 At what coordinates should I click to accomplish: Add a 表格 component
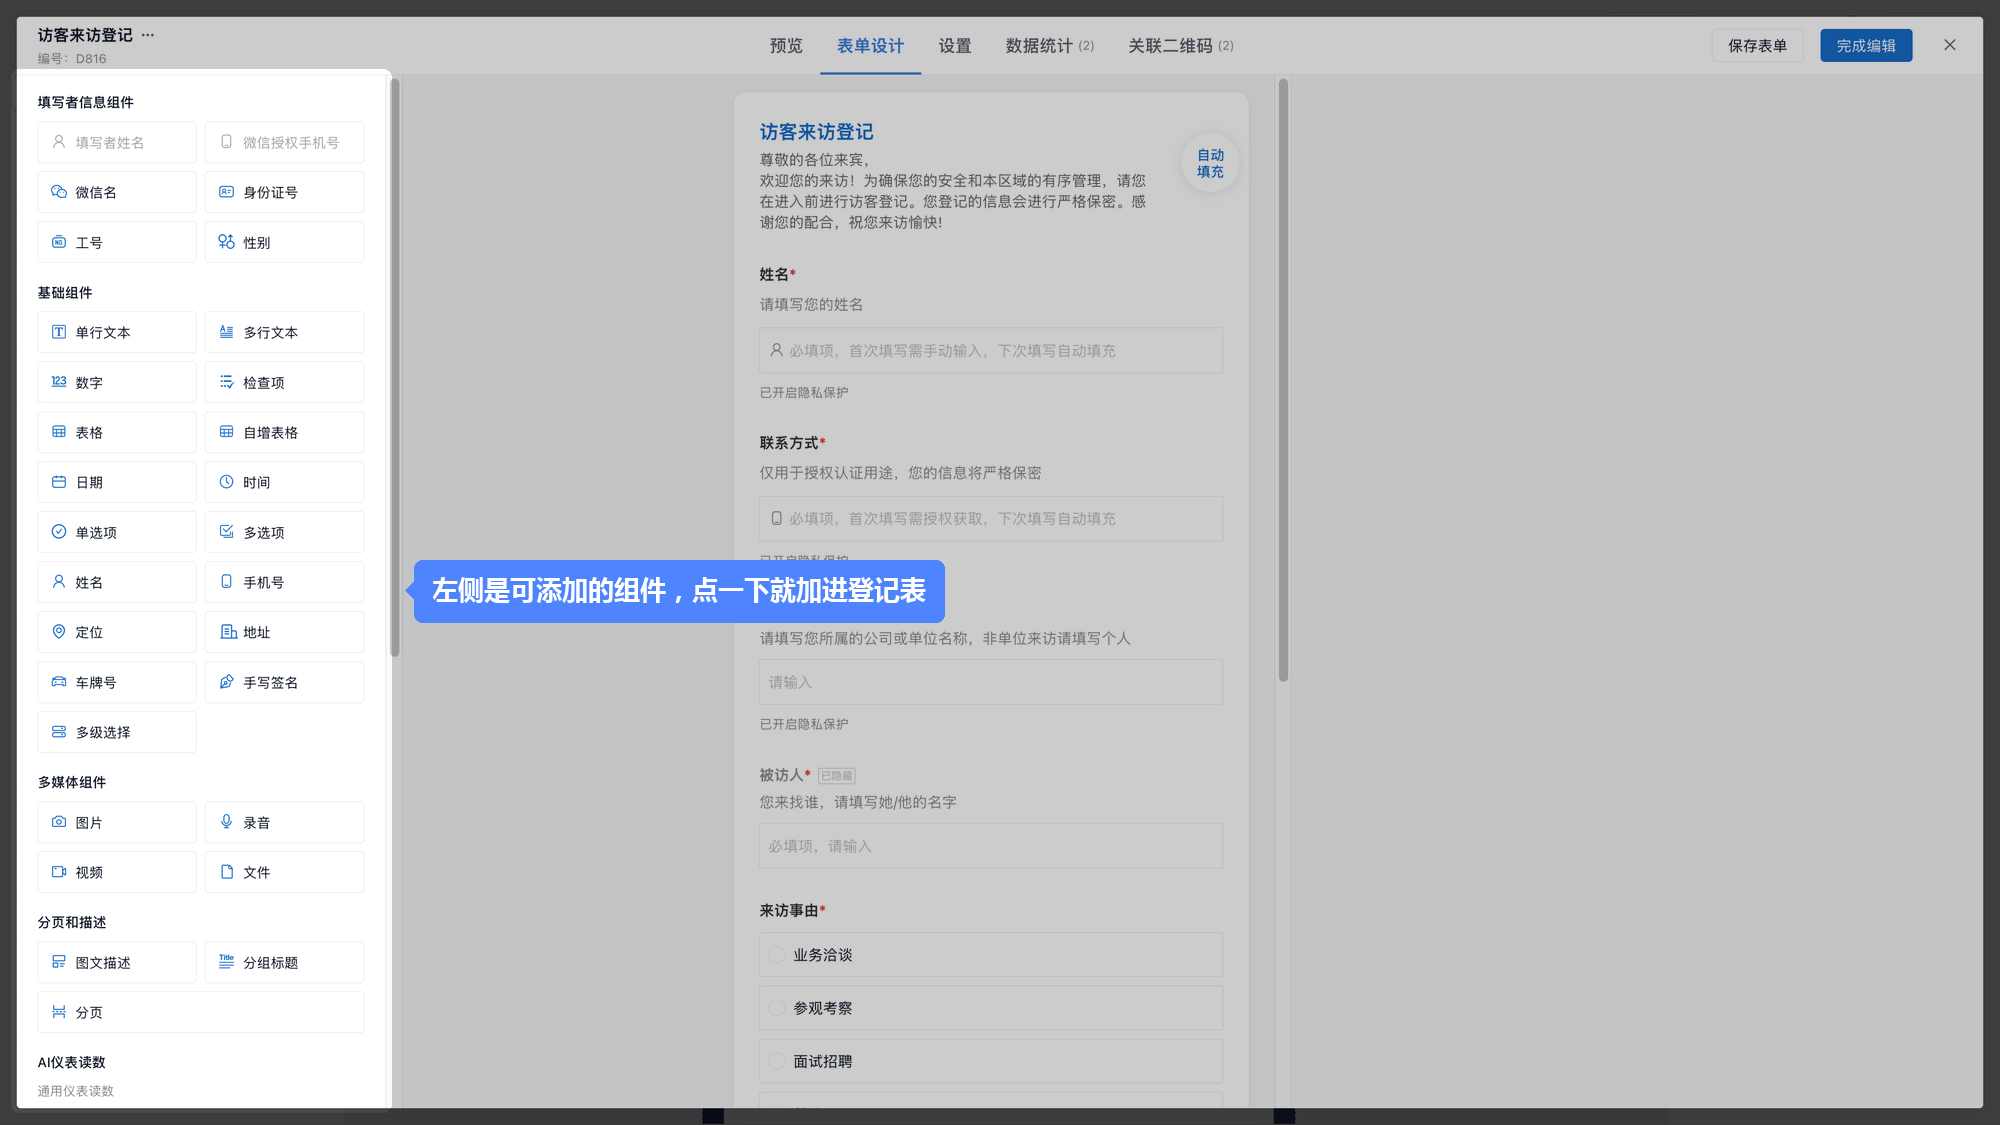click(117, 432)
